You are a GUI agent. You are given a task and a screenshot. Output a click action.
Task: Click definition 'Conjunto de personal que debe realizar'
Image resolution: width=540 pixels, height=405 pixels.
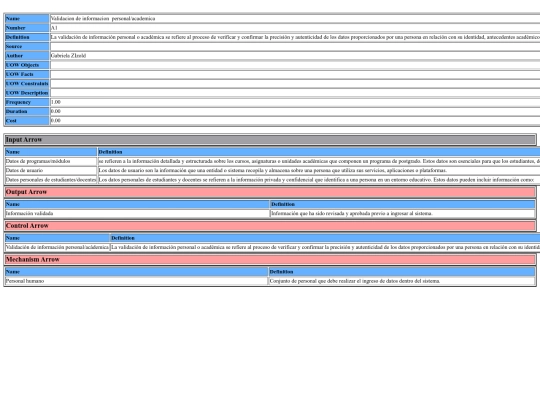coord(355,281)
